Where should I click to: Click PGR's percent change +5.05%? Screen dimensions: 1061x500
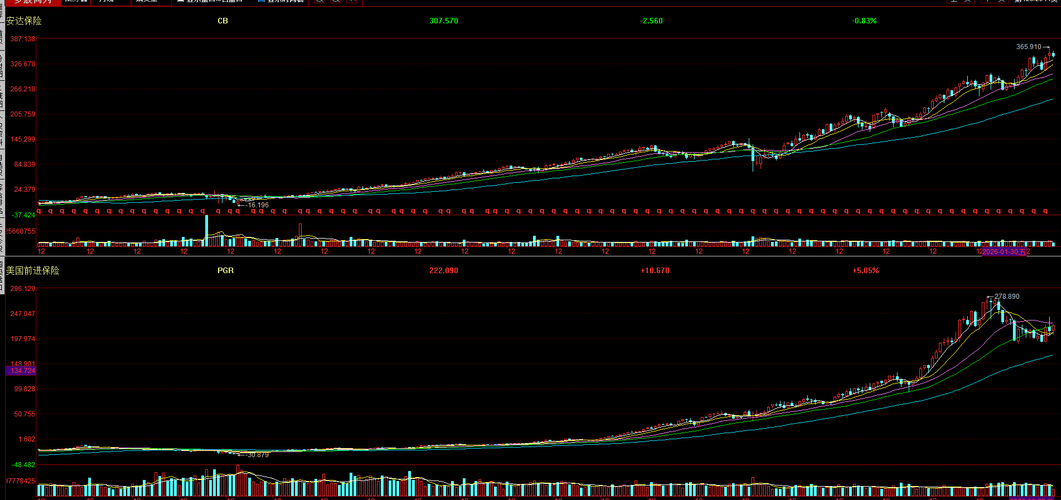pyautogui.click(x=865, y=271)
